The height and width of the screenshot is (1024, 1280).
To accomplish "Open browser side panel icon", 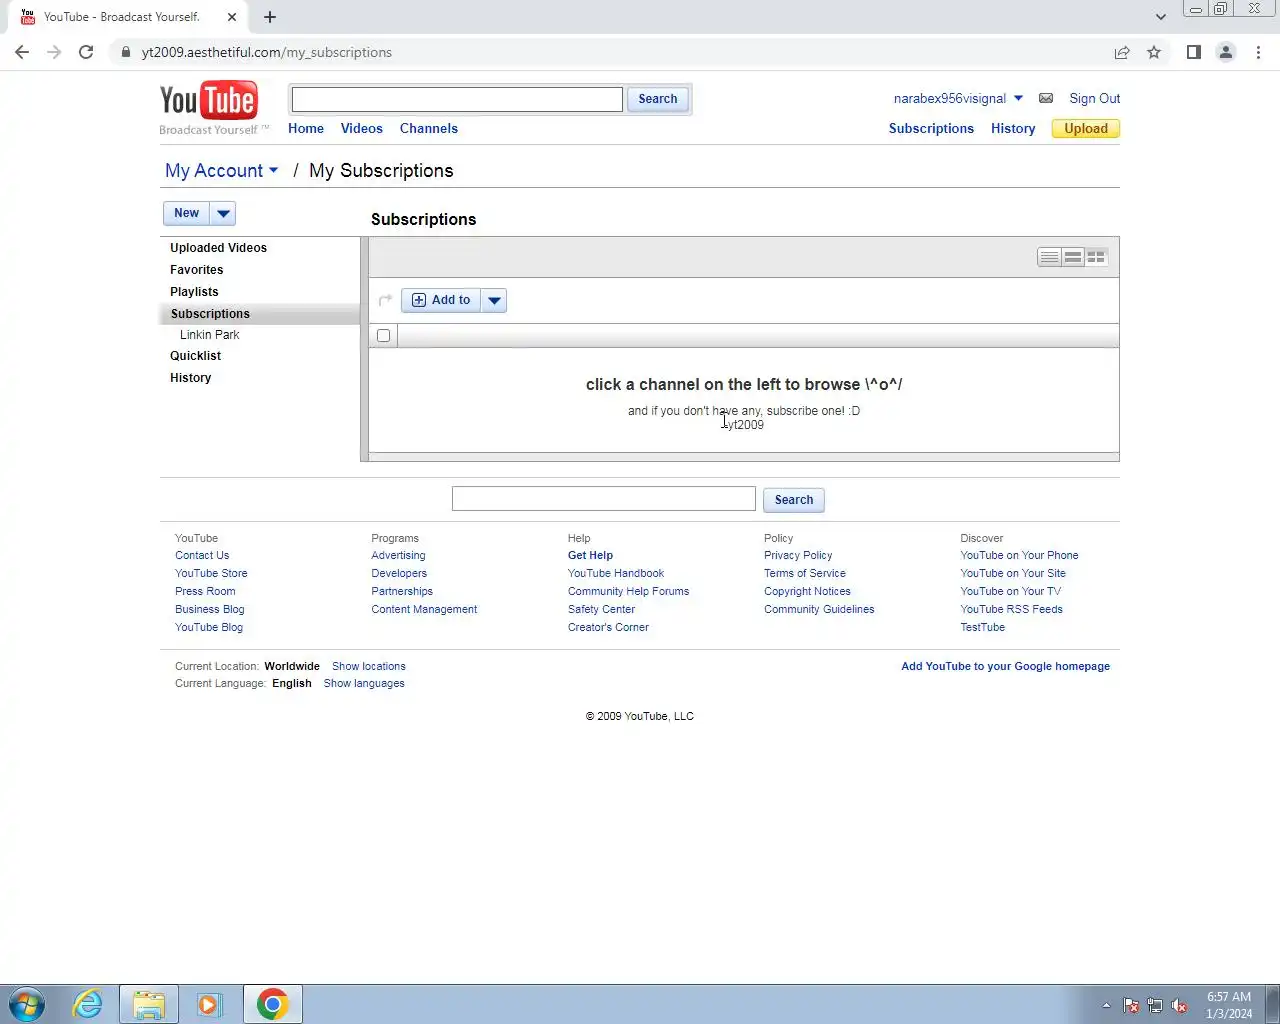I will pos(1193,52).
